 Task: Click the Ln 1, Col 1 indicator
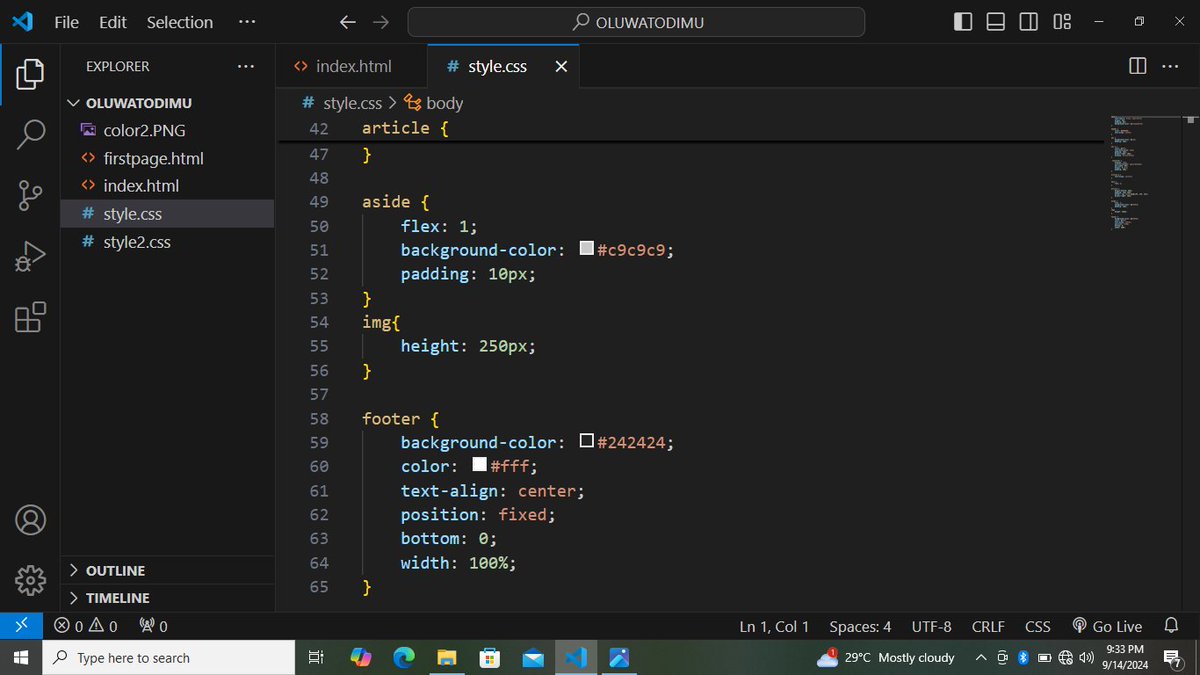(775, 627)
